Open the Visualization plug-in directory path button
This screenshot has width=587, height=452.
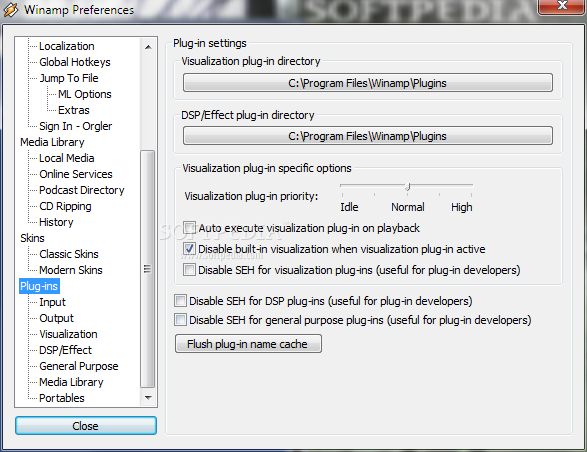tap(368, 83)
